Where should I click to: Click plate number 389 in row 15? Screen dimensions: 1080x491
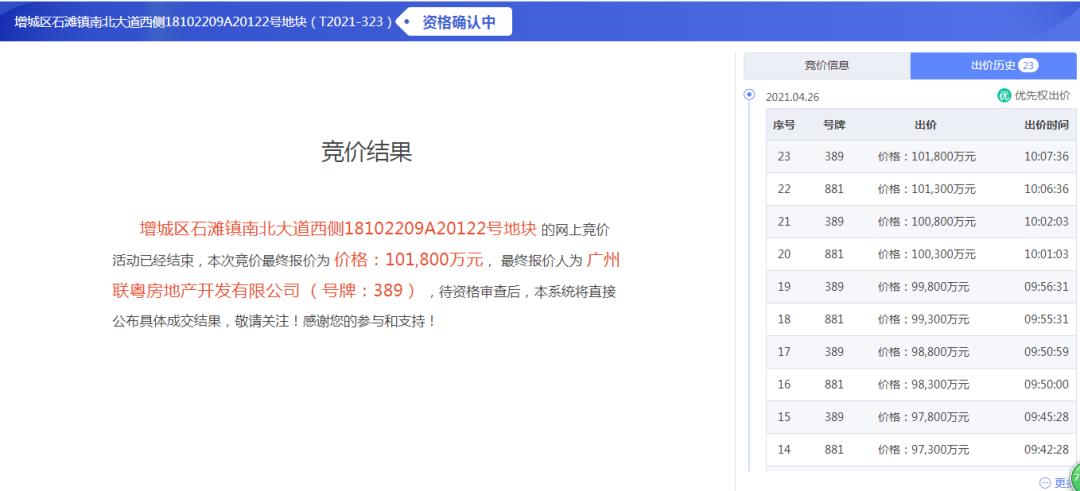point(834,417)
